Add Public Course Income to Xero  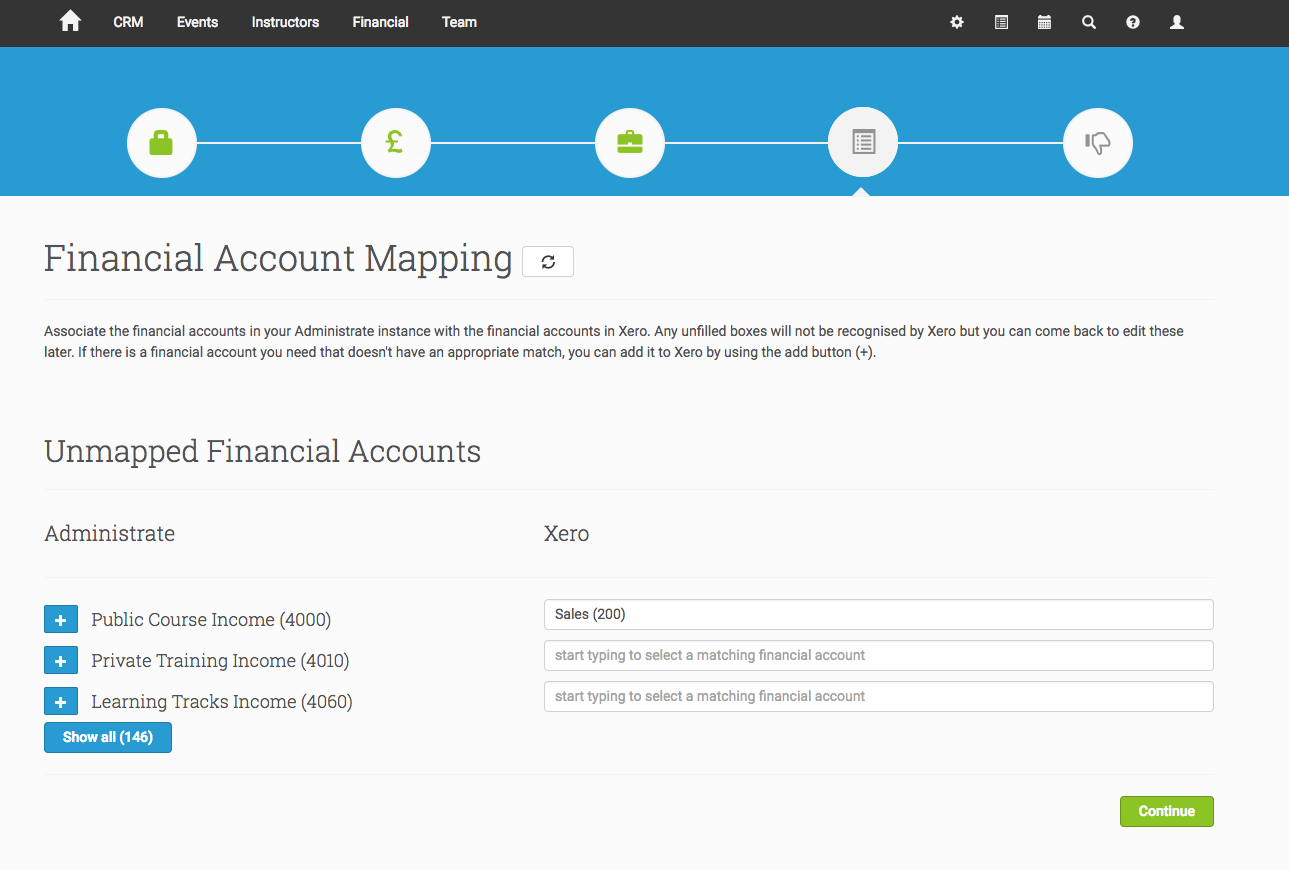[x=60, y=620]
